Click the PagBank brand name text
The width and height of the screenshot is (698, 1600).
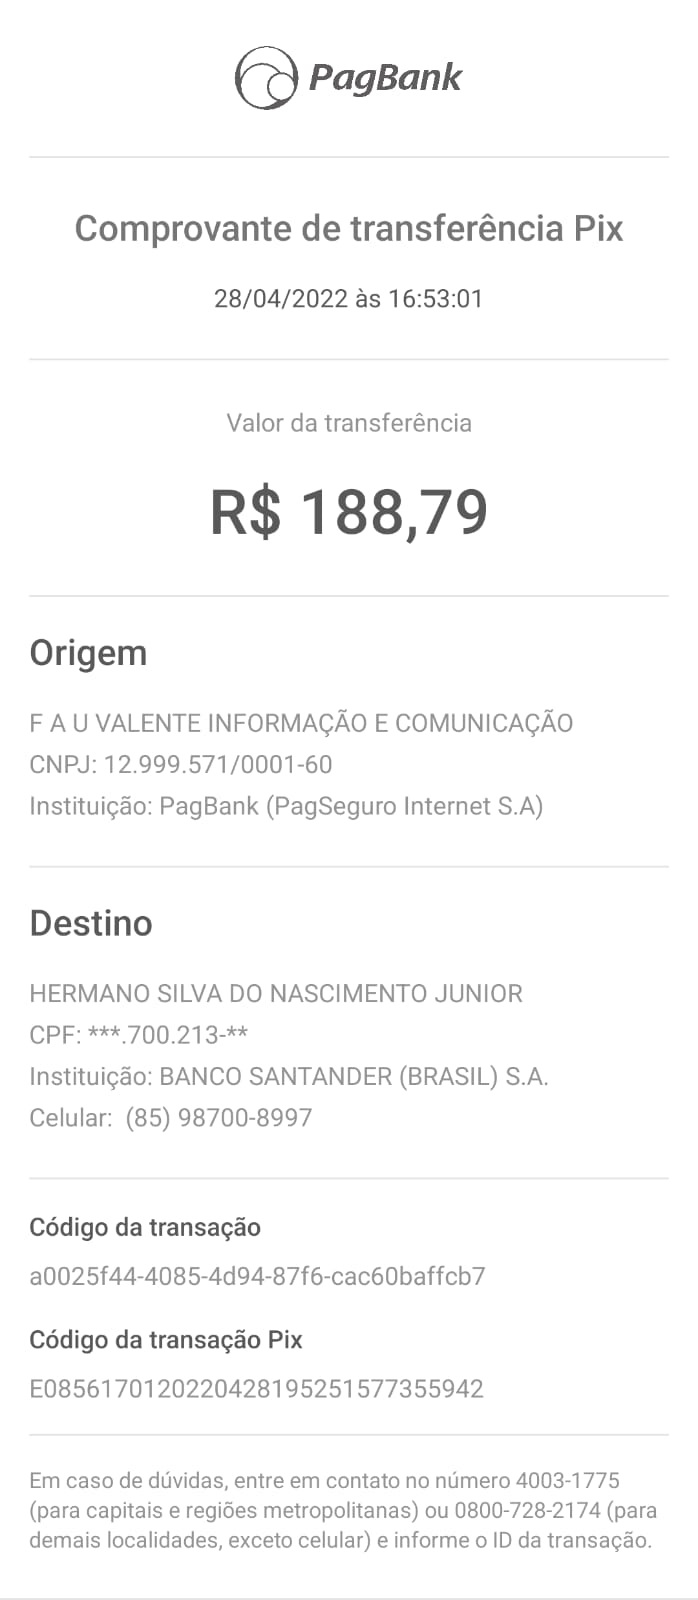point(385,77)
